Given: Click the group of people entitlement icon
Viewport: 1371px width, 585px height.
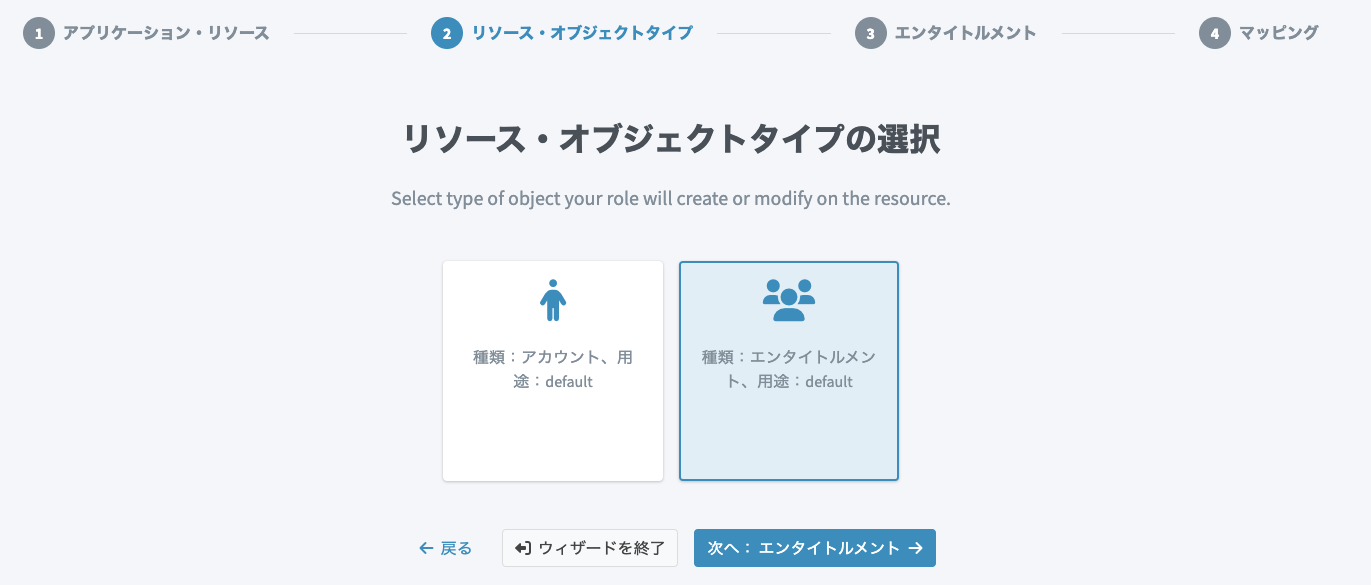Looking at the screenshot, I should coord(789,300).
